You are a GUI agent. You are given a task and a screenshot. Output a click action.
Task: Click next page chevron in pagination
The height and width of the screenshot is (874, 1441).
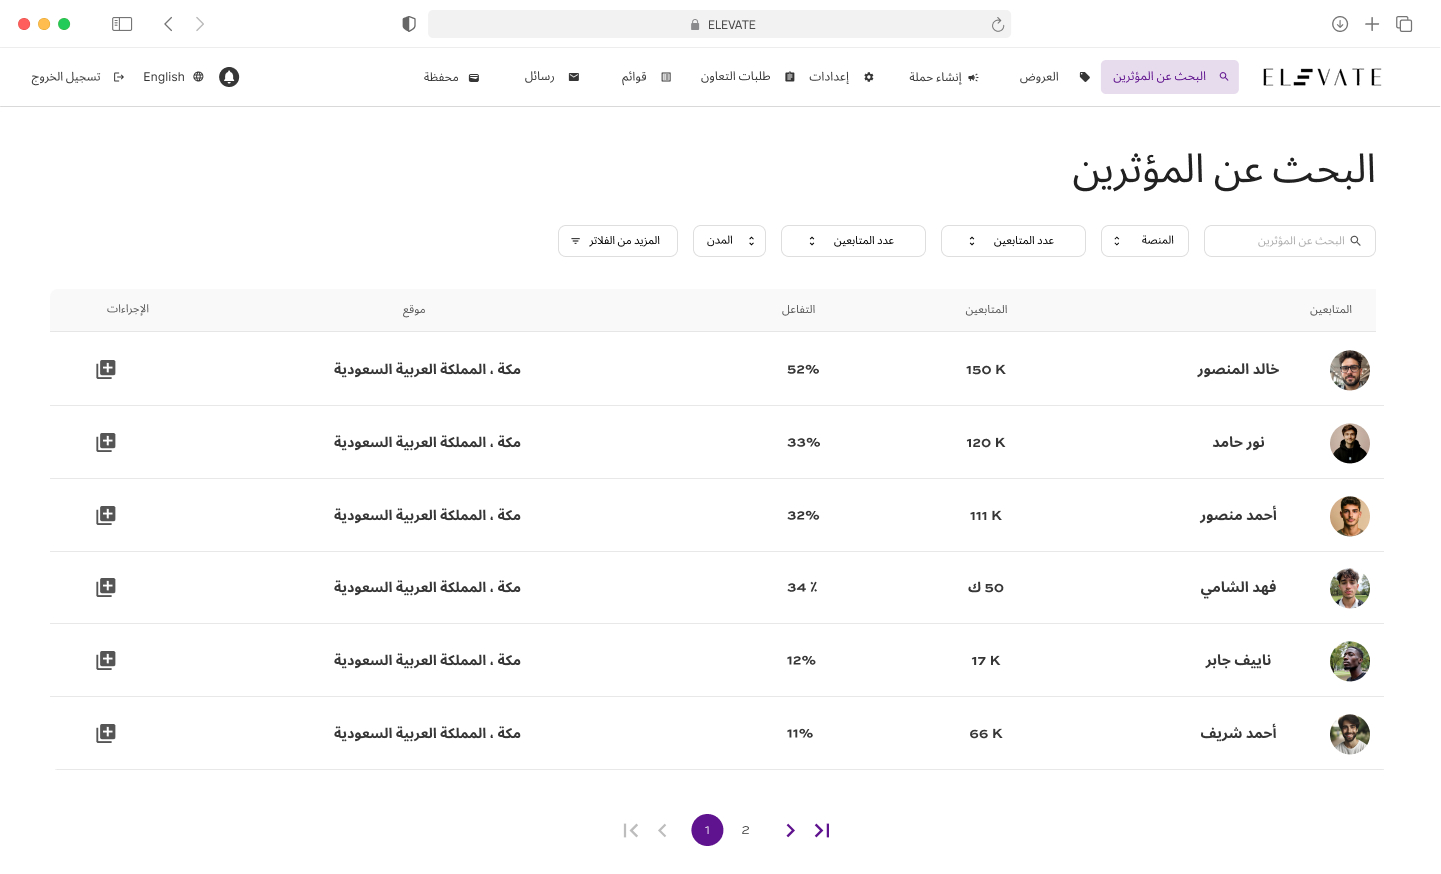pos(790,830)
